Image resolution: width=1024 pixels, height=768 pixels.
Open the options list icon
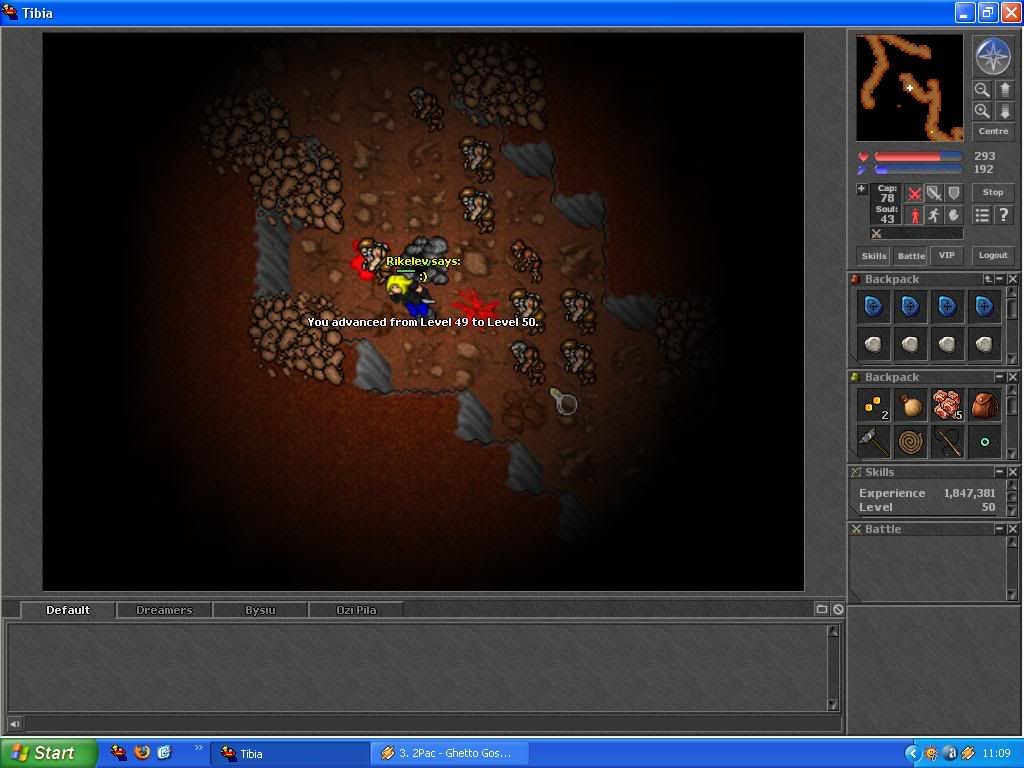(982, 215)
